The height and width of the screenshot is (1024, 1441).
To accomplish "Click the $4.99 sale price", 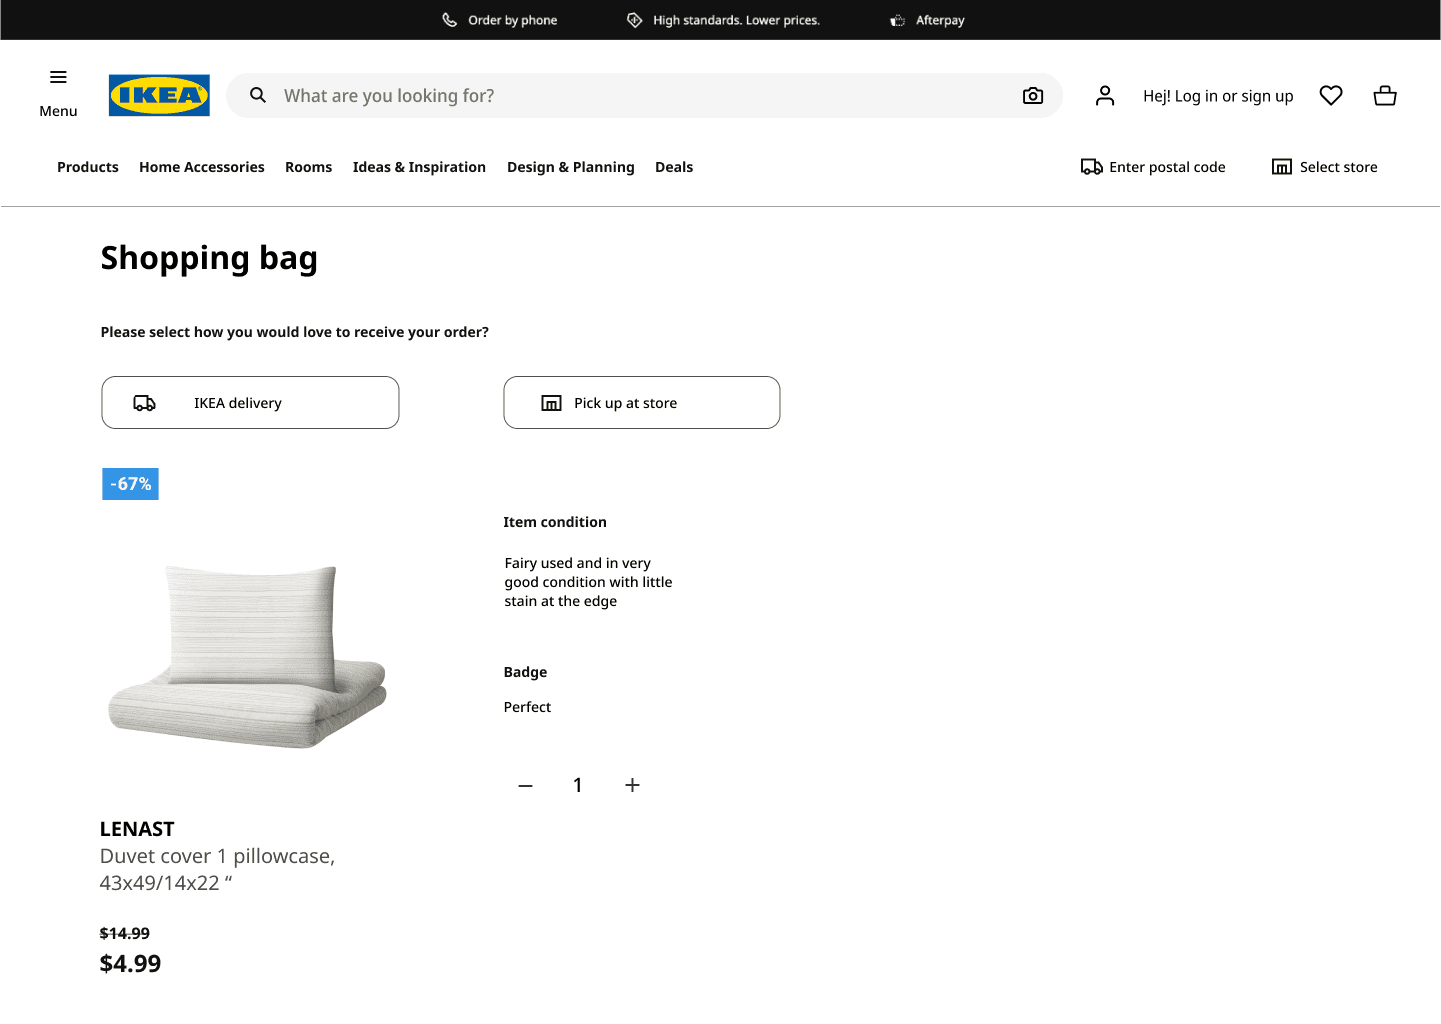I will coord(130,964).
